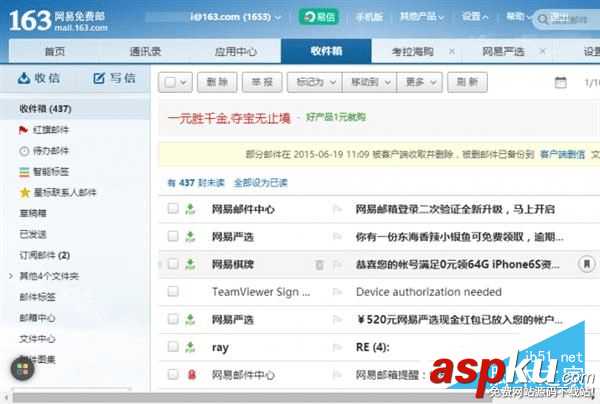The image size is (600, 404).
Task: Click the flag icon on the 网易邮件中心 二次验证 row
Action: click(337, 209)
